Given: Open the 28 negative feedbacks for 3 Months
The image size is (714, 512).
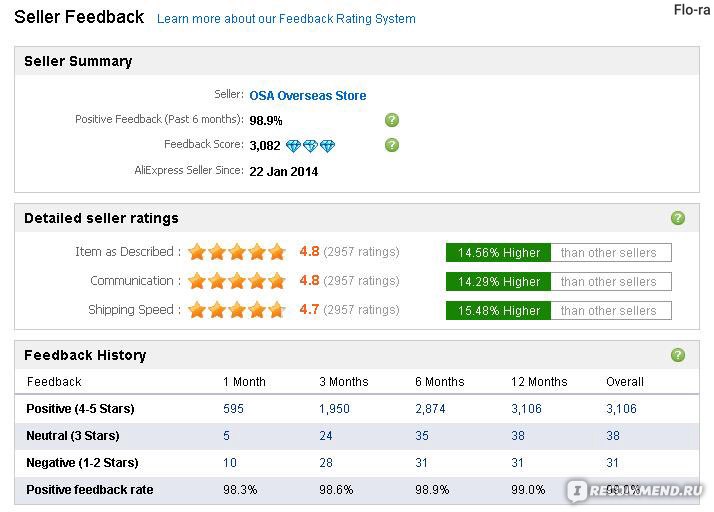Looking at the screenshot, I should tap(326, 463).
